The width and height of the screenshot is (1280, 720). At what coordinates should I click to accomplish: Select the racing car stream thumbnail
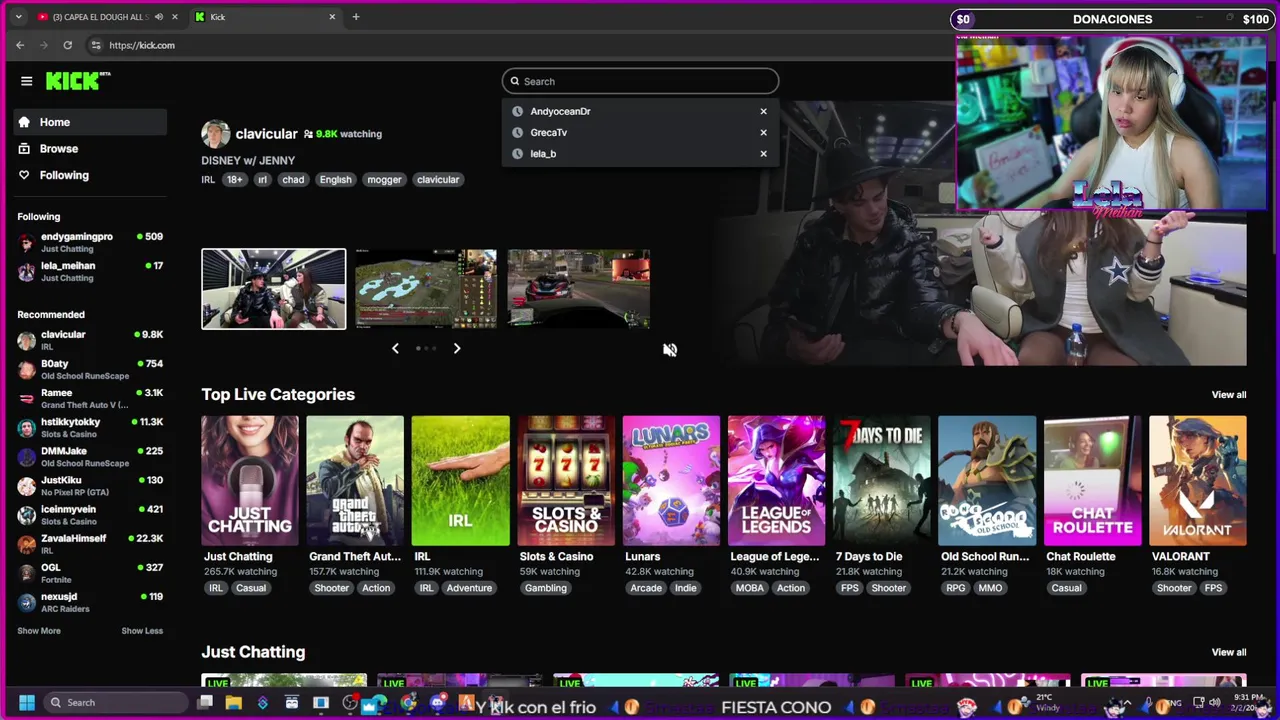pyautogui.click(x=579, y=289)
